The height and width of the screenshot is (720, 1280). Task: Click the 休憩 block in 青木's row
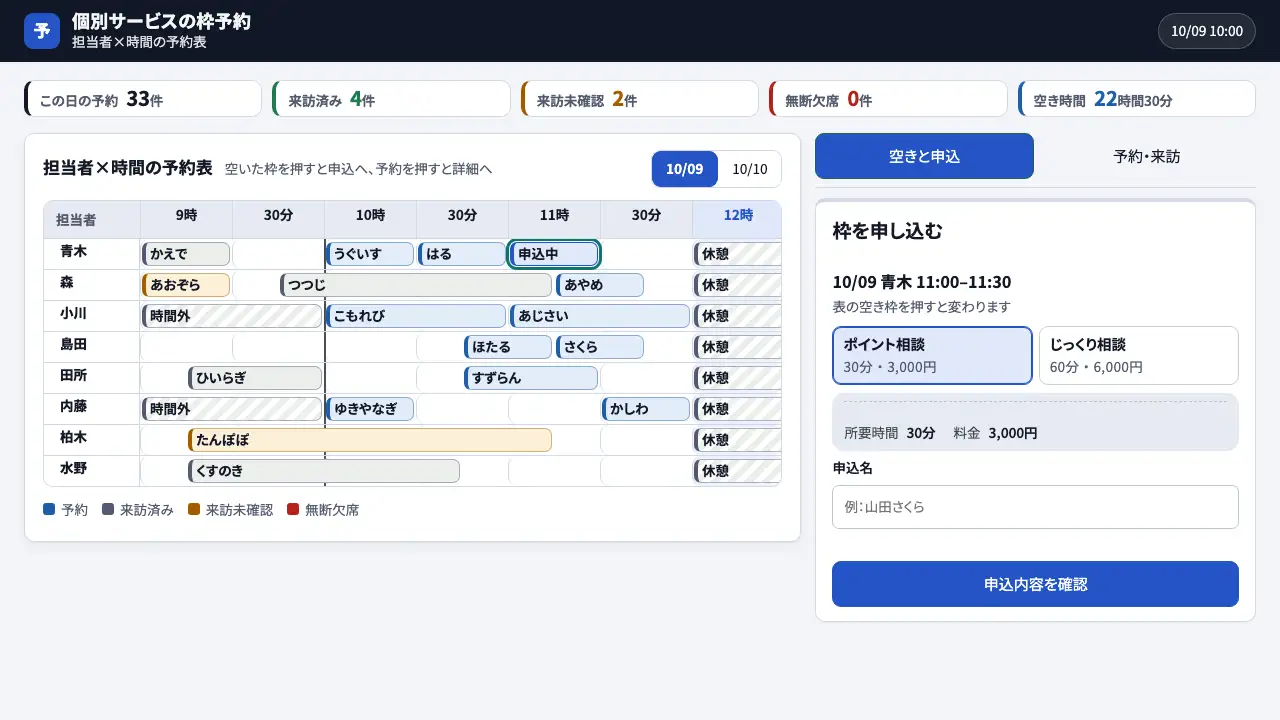[x=738, y=254]
